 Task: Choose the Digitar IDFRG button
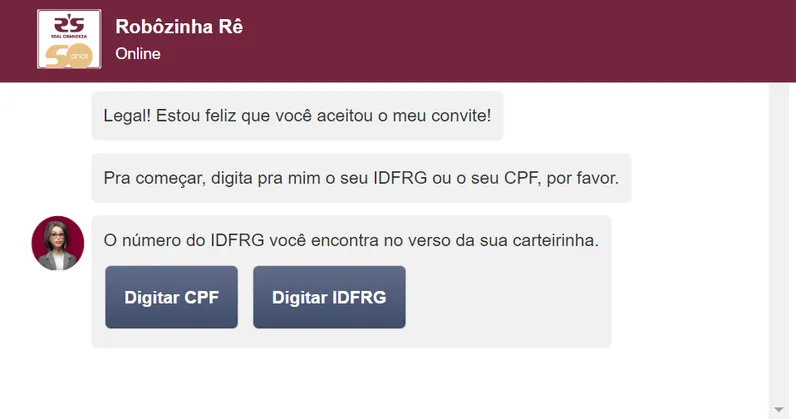click(x=329, y=297)
